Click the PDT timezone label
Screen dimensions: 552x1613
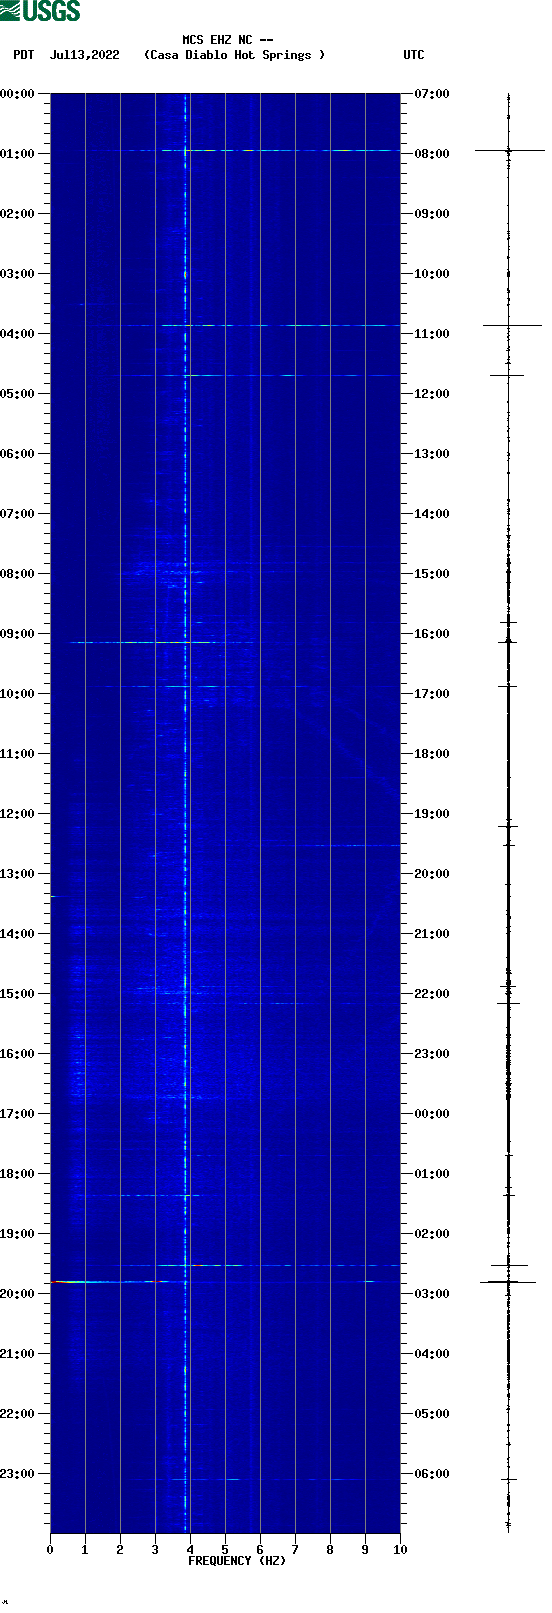coord(24,55)
